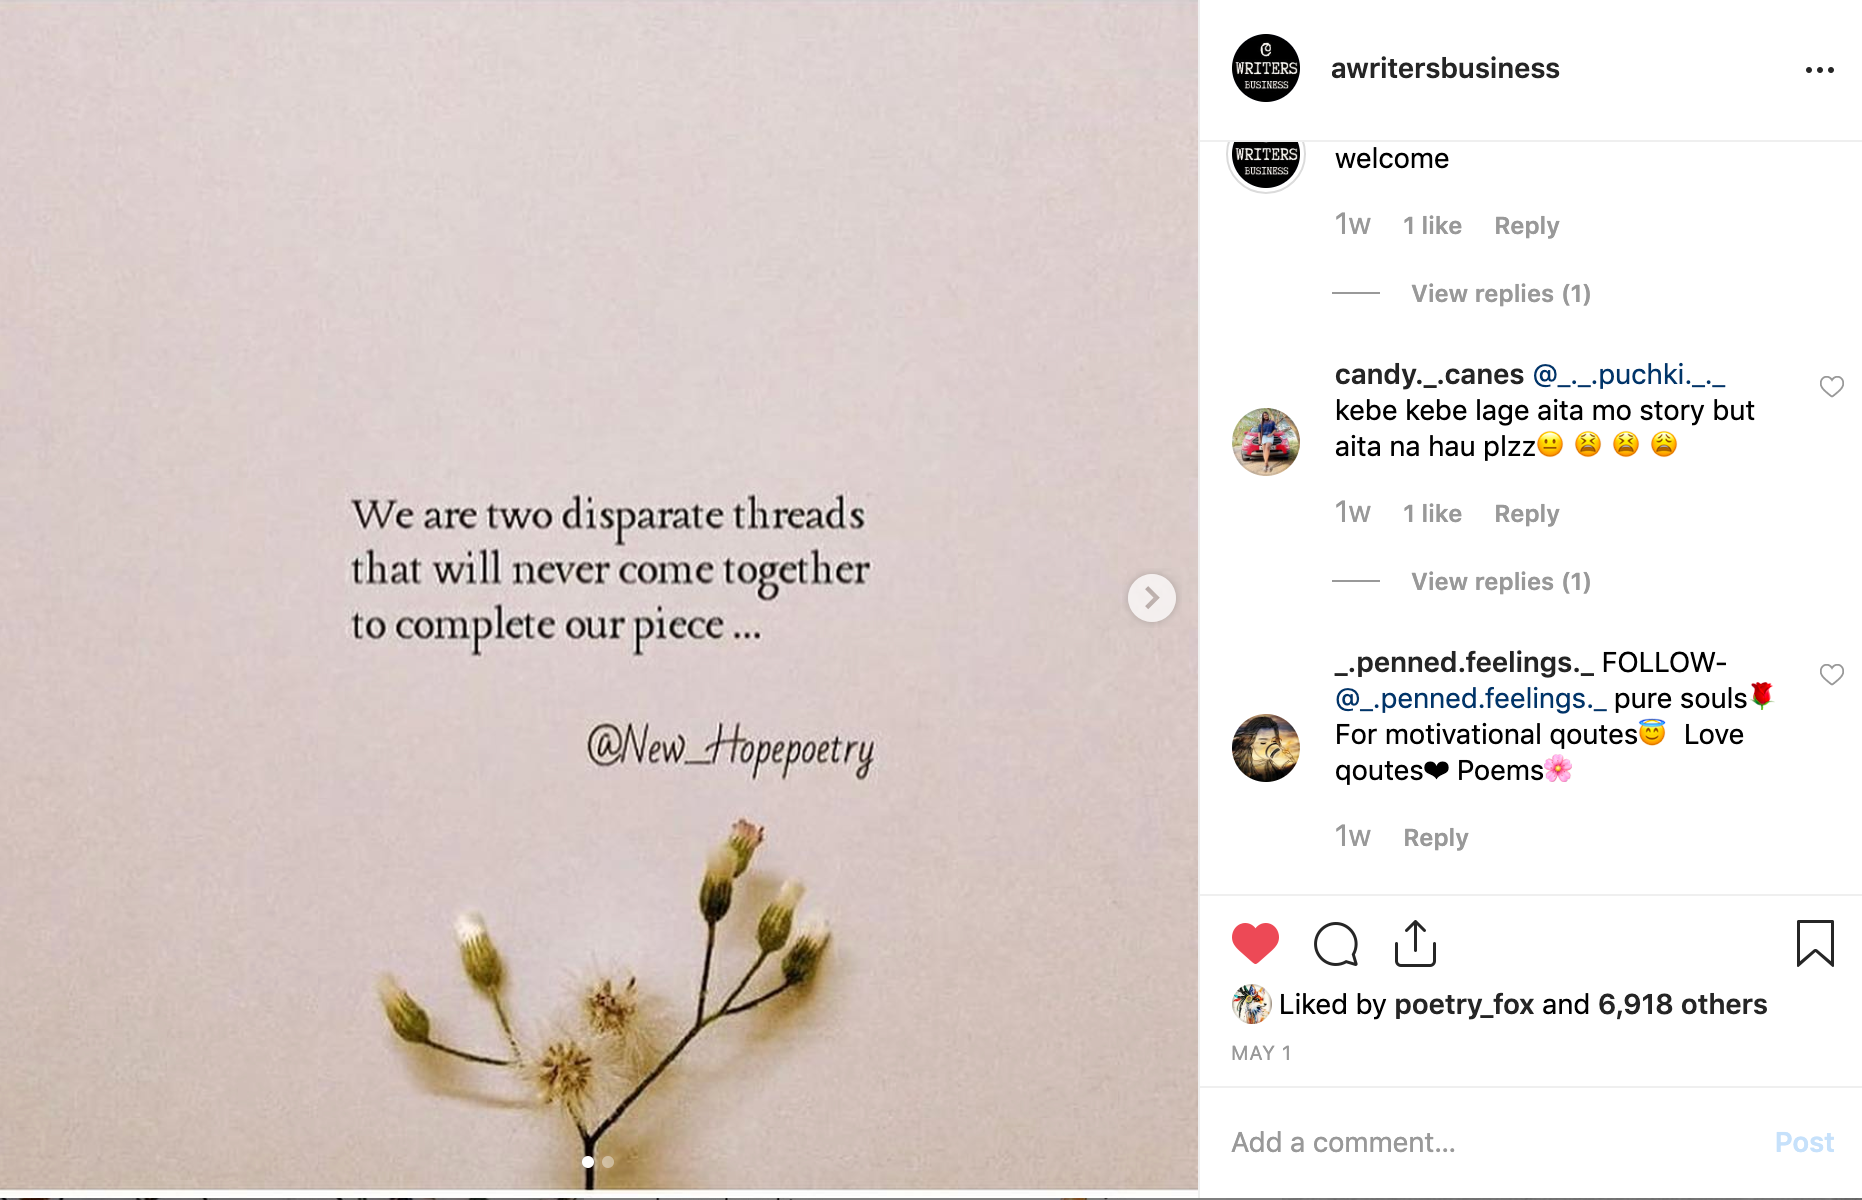Image resolution: width=1862 pixels, height=1200 pixels.
Task: Expand View replies under welcome comment
Action: click(x=1500, y=294)
